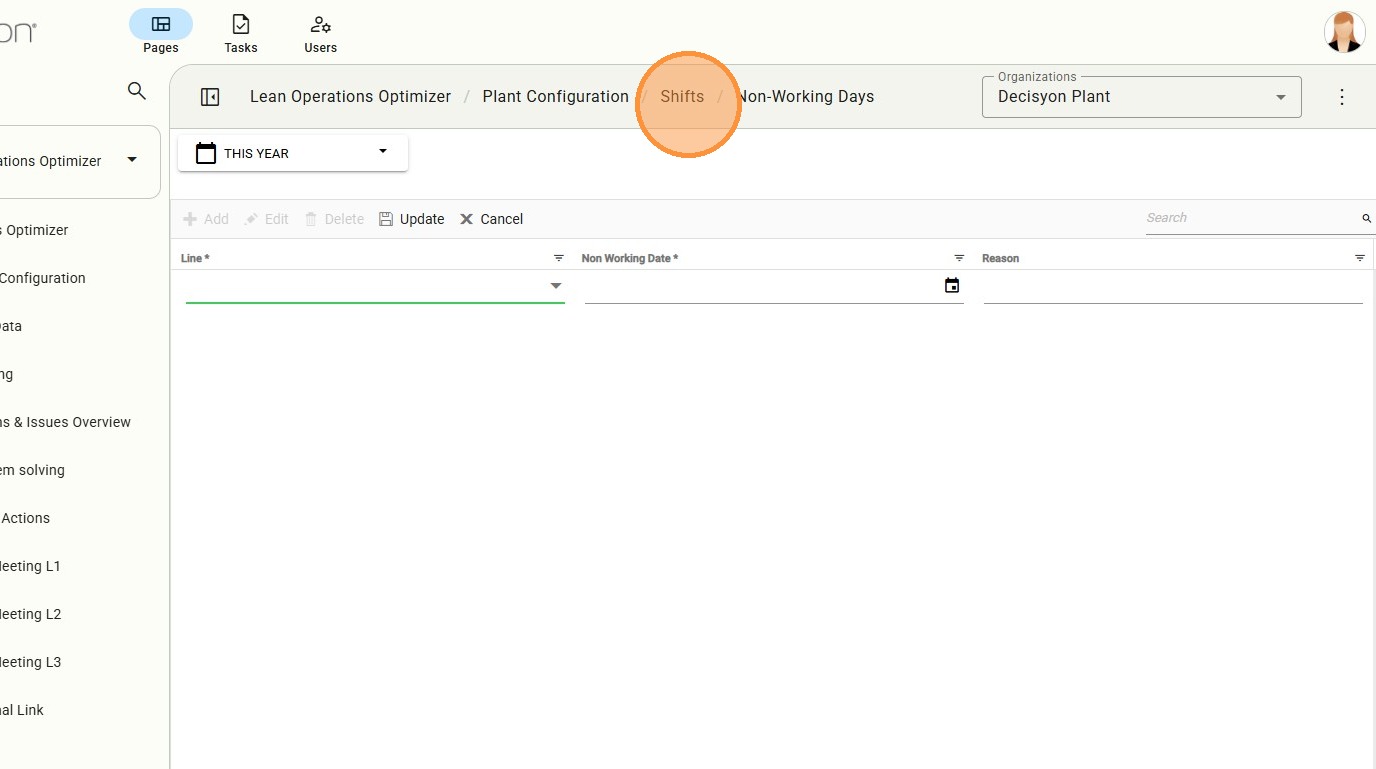Navigate to Plant Configuration breadcrumb
Image resolution: width=1376 pixels, height=769 pixels.
click(555, 97)
